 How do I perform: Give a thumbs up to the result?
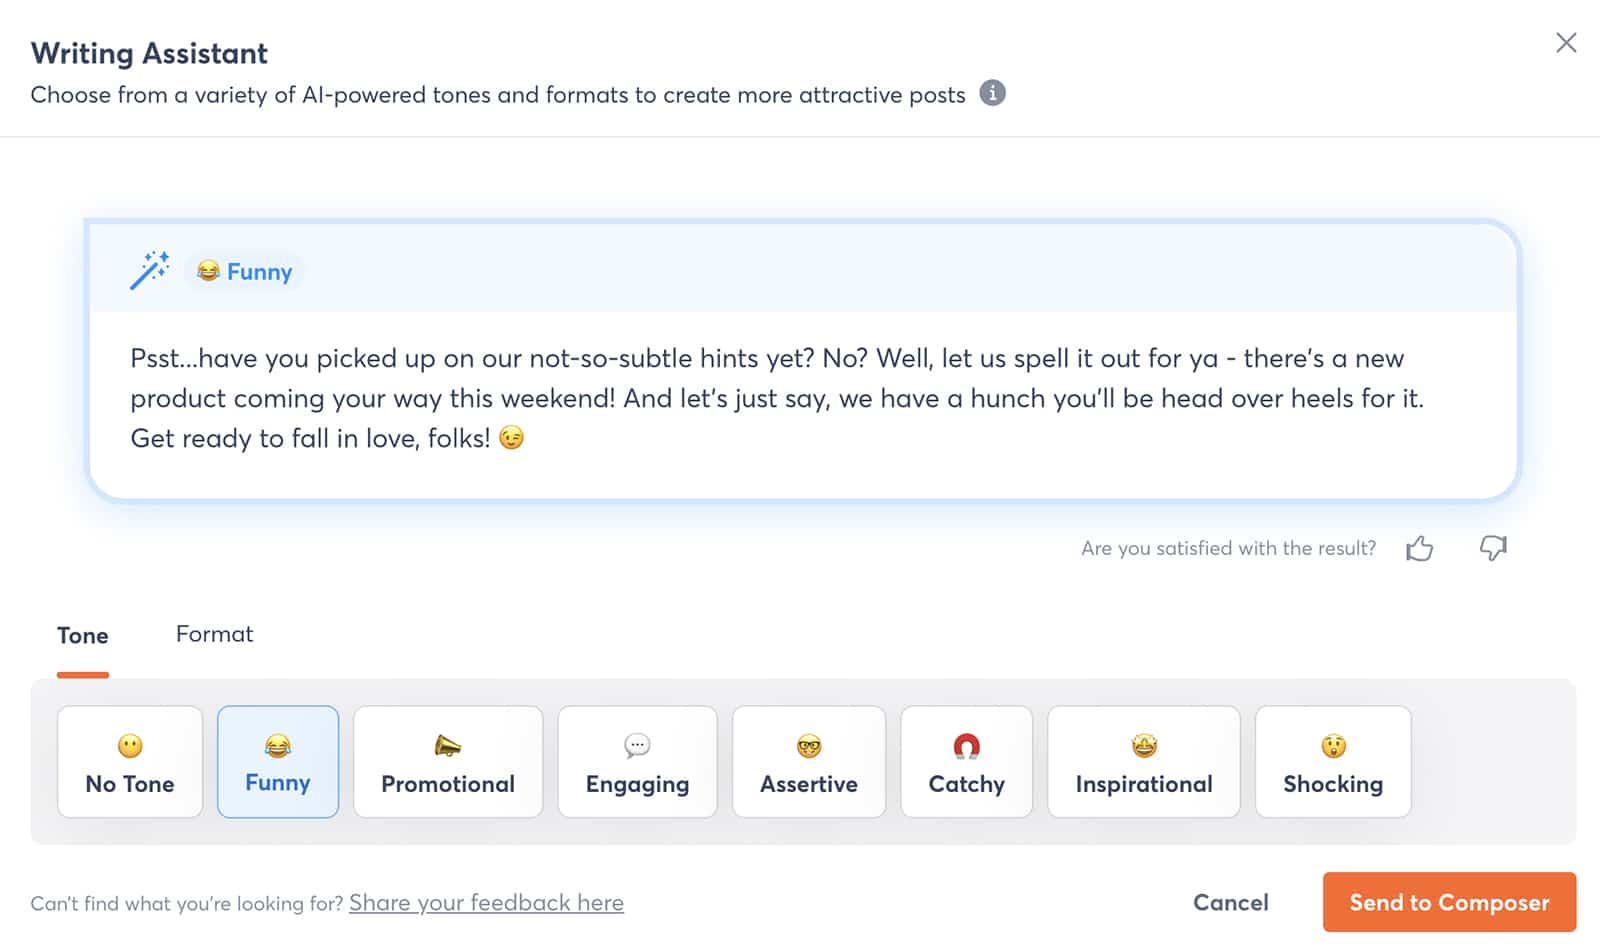point(1419,548)
